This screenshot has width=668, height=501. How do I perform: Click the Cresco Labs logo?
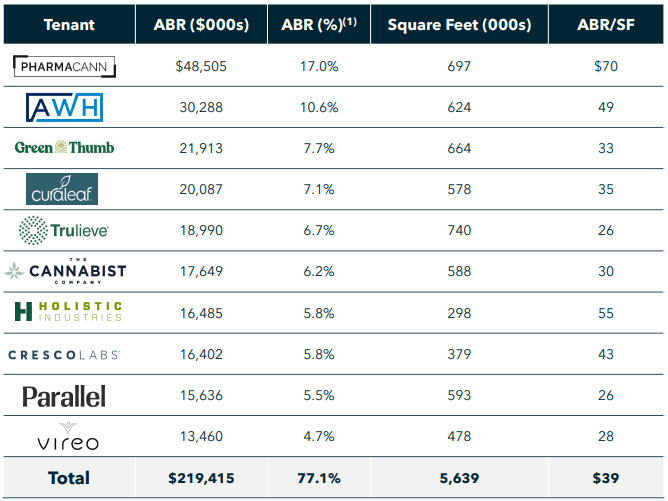[x=64, y=354]
